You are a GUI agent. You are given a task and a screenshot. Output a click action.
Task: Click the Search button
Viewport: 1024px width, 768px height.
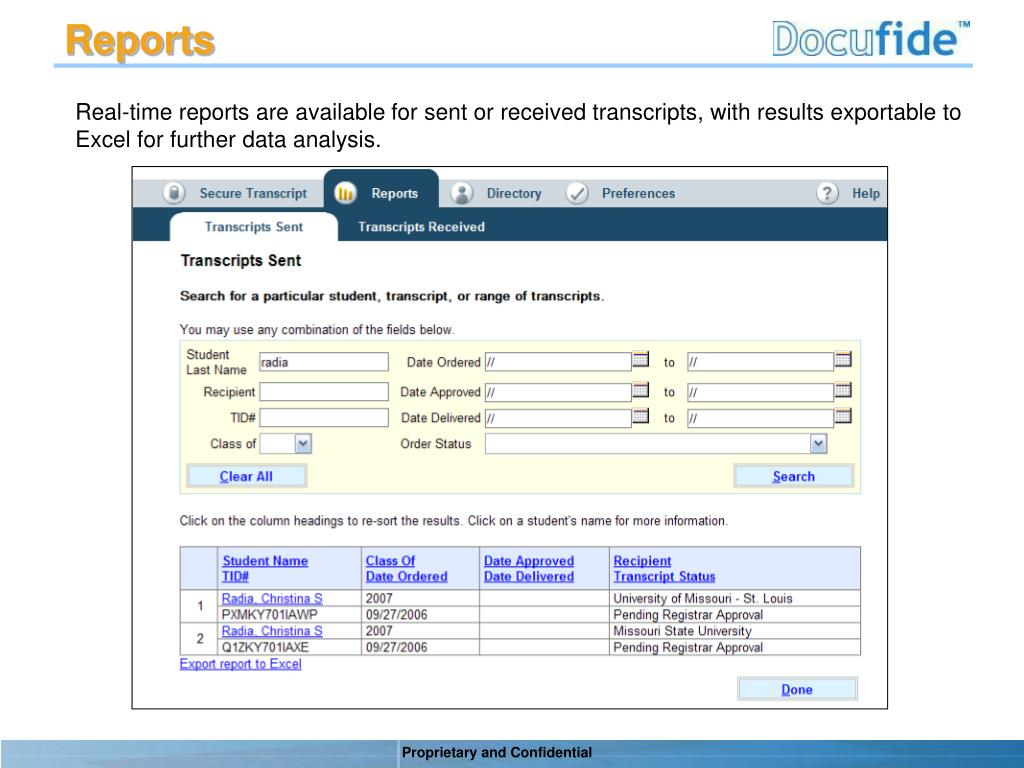(793, 476)
